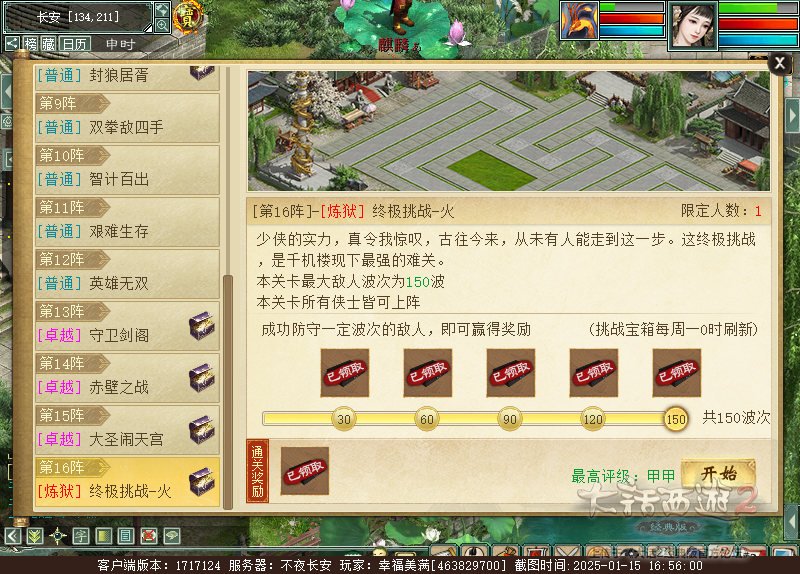Click the 字 text icon in bottom toolbar
This screenshot has height=574, width=800.
(81, 536)
